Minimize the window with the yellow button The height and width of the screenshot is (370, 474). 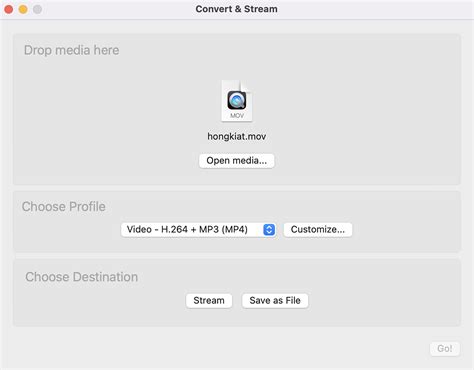click(x=23, y=9)
